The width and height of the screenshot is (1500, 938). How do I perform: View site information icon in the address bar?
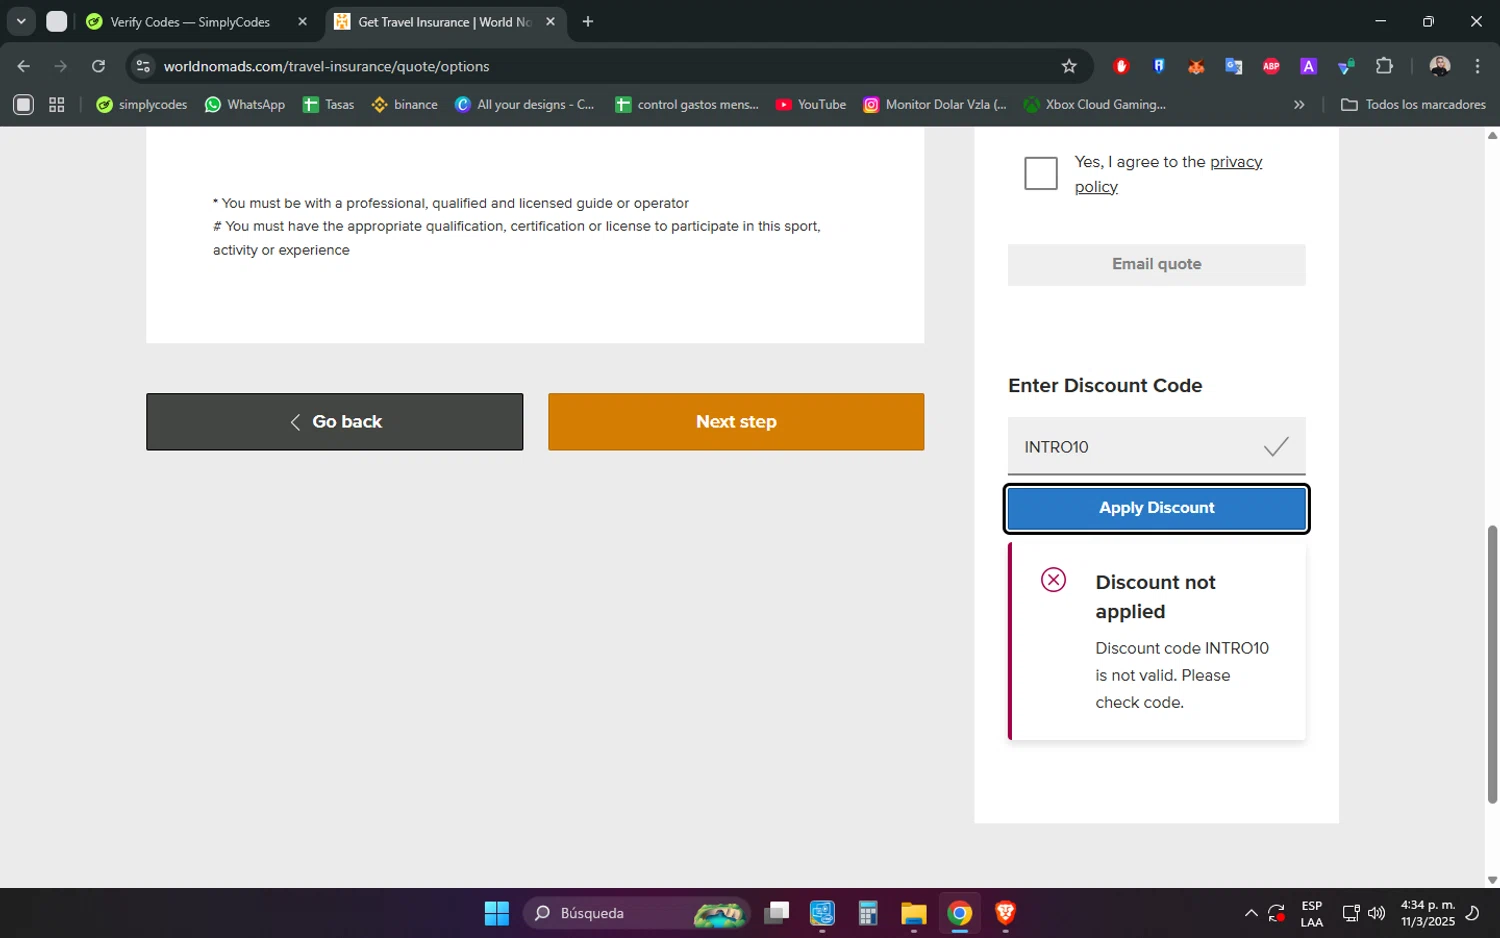point(143,66)
